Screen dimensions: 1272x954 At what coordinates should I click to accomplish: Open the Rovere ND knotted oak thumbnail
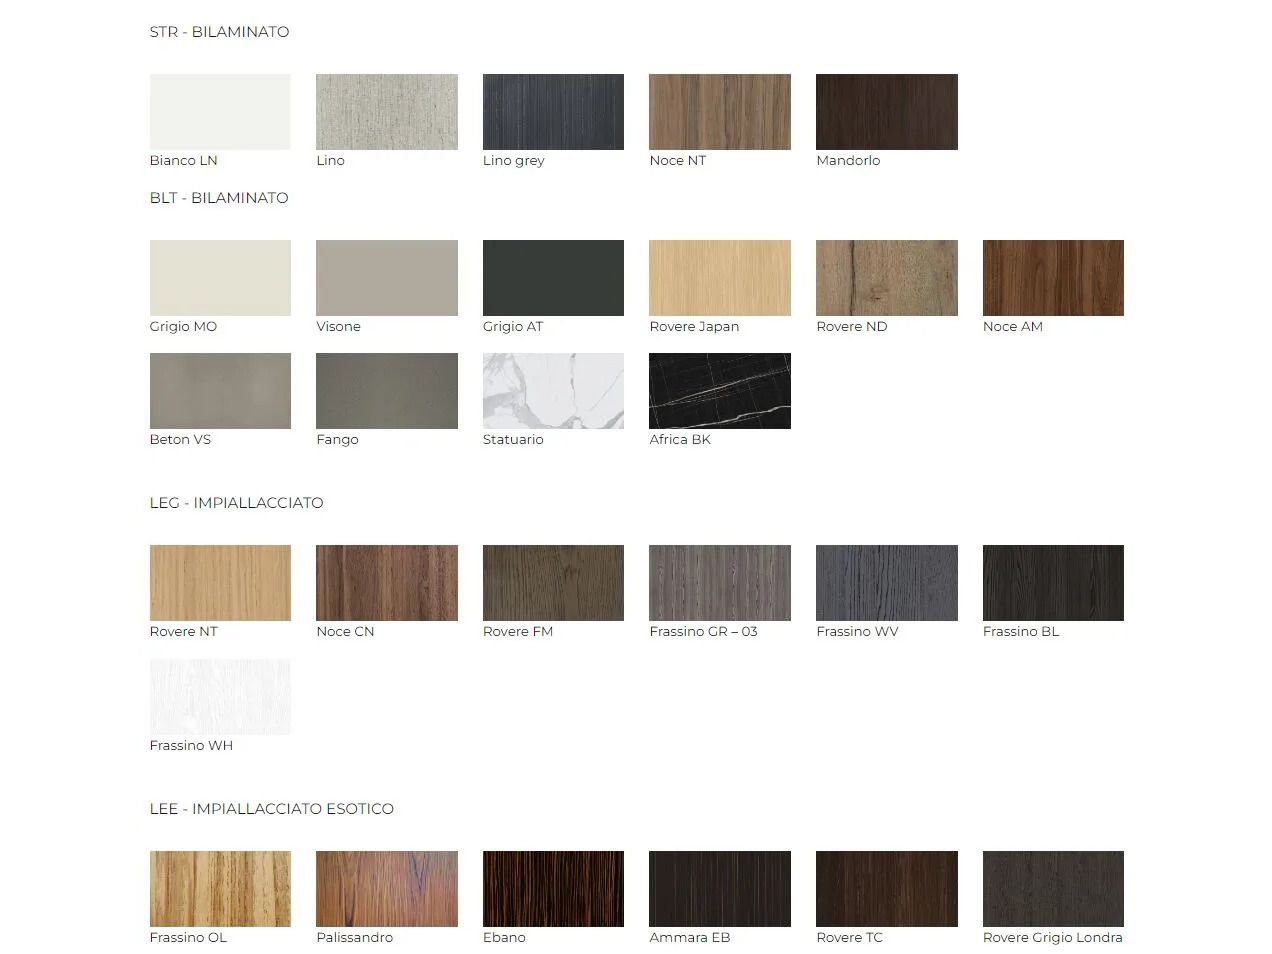click(x=886, y=278)
